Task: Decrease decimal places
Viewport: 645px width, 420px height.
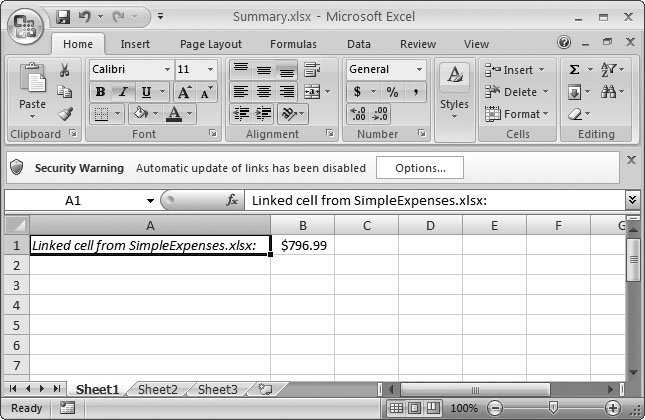Action: tap(380, 114)
